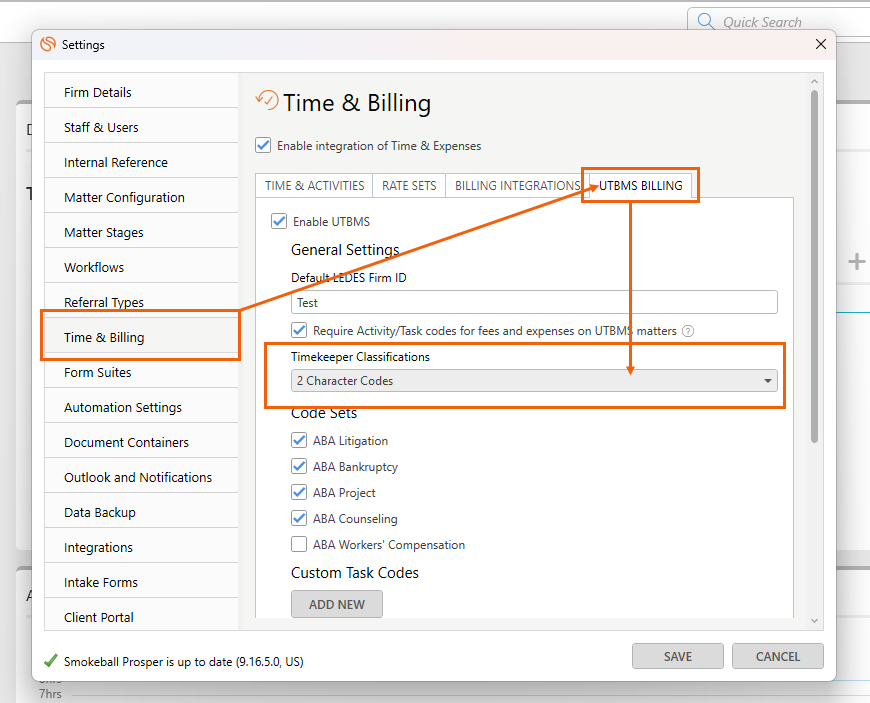Close the Settings dialog with the X

pos(821,44)
